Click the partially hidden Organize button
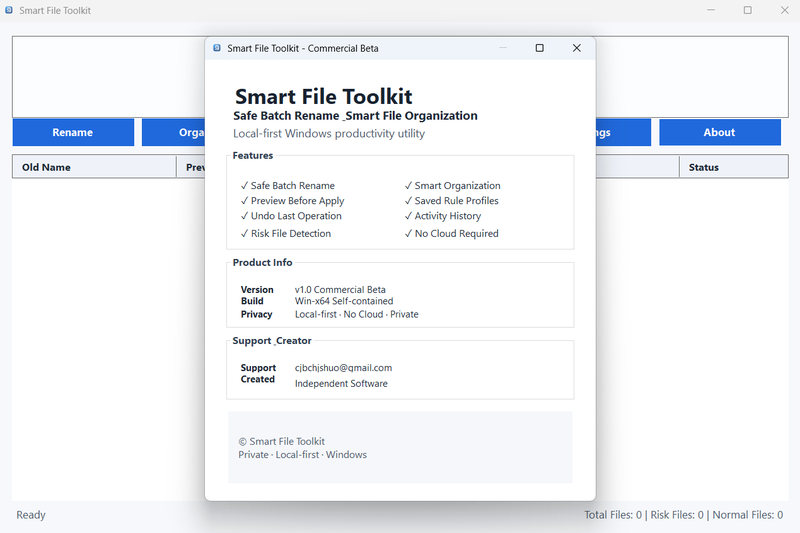 [173, 133]
